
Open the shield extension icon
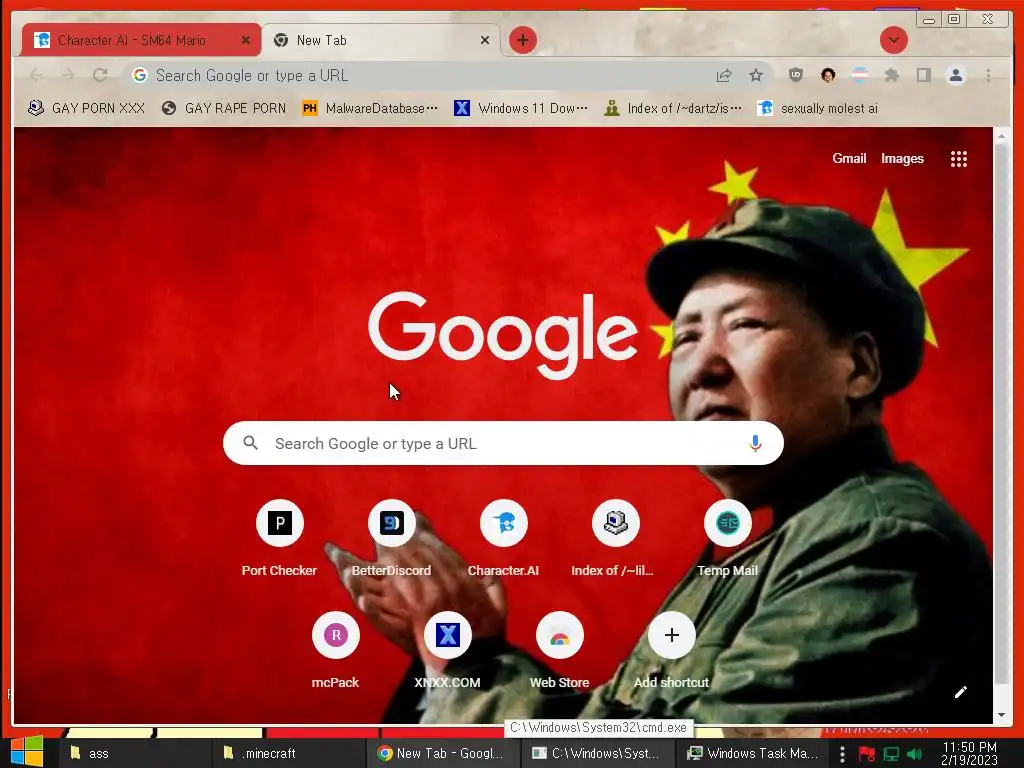tap(795, 75)
